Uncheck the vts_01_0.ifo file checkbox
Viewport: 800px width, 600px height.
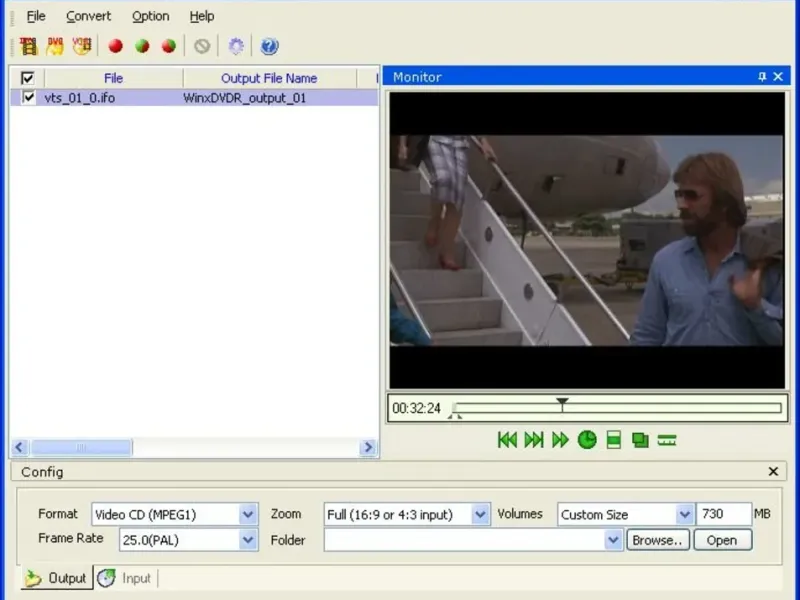coord(29,97)
